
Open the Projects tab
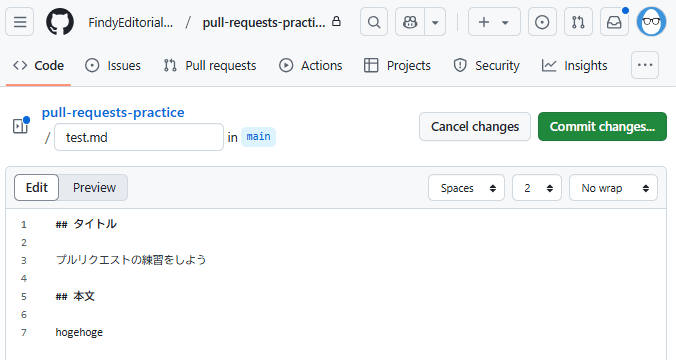point(397,66)
